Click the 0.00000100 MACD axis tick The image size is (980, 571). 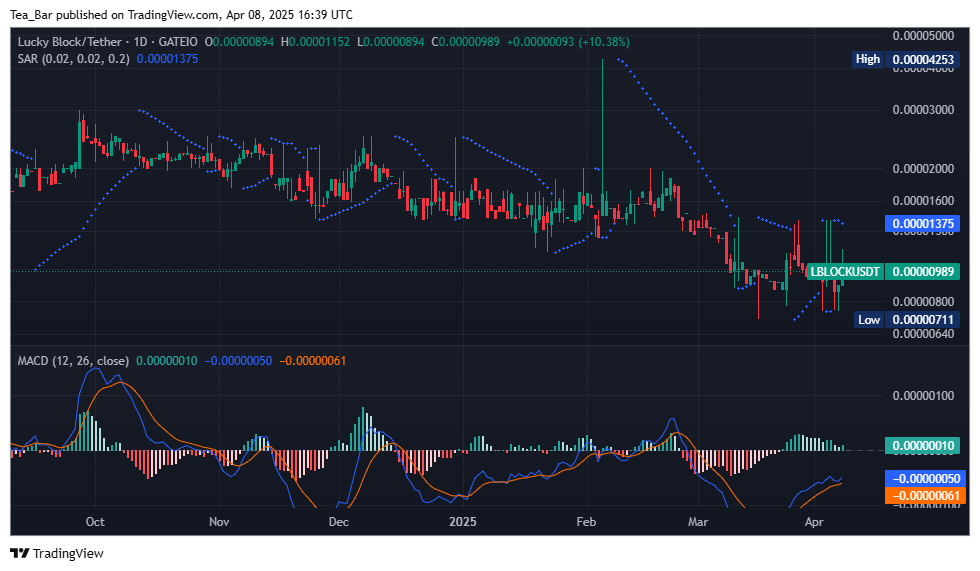click(x=923, y=396)
